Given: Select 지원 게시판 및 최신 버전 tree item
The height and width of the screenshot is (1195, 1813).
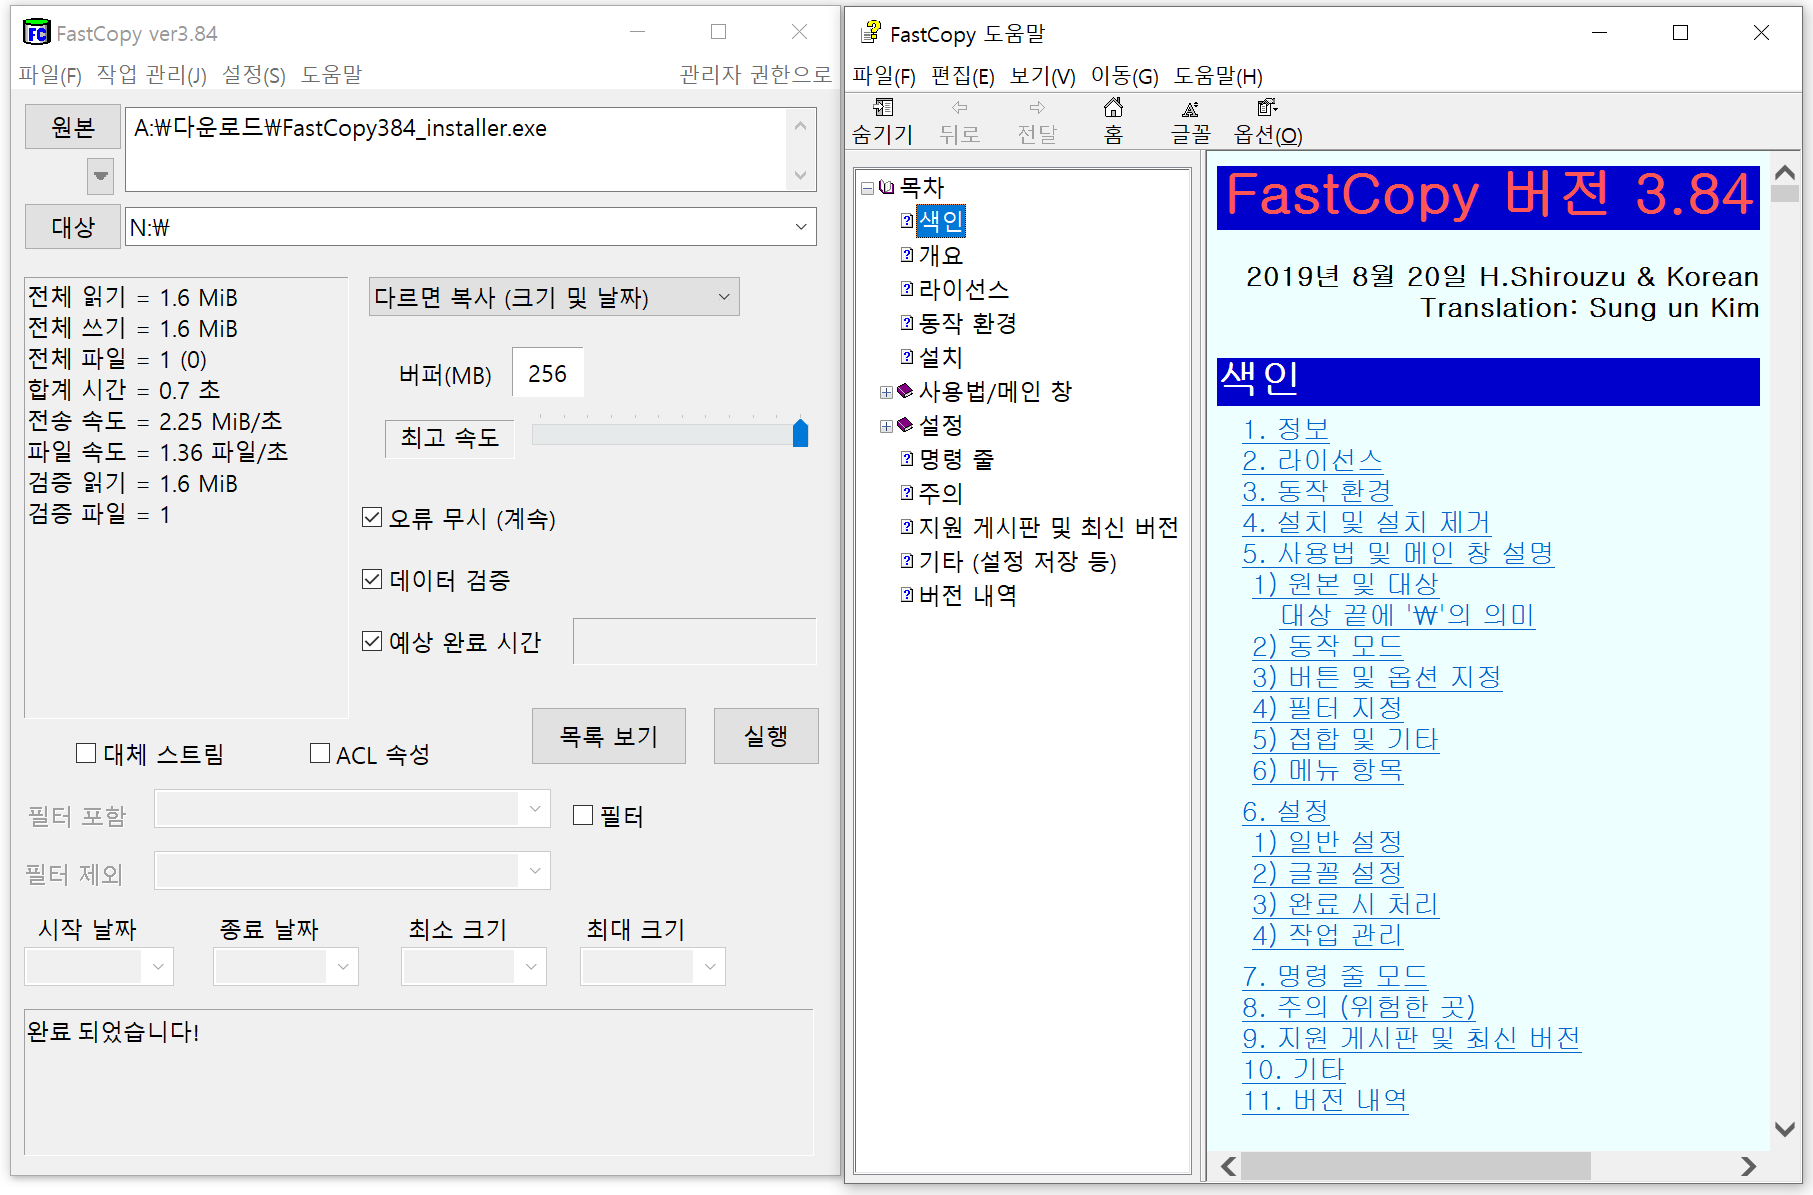Looking at the screenshot, I should coord(1048,527).
